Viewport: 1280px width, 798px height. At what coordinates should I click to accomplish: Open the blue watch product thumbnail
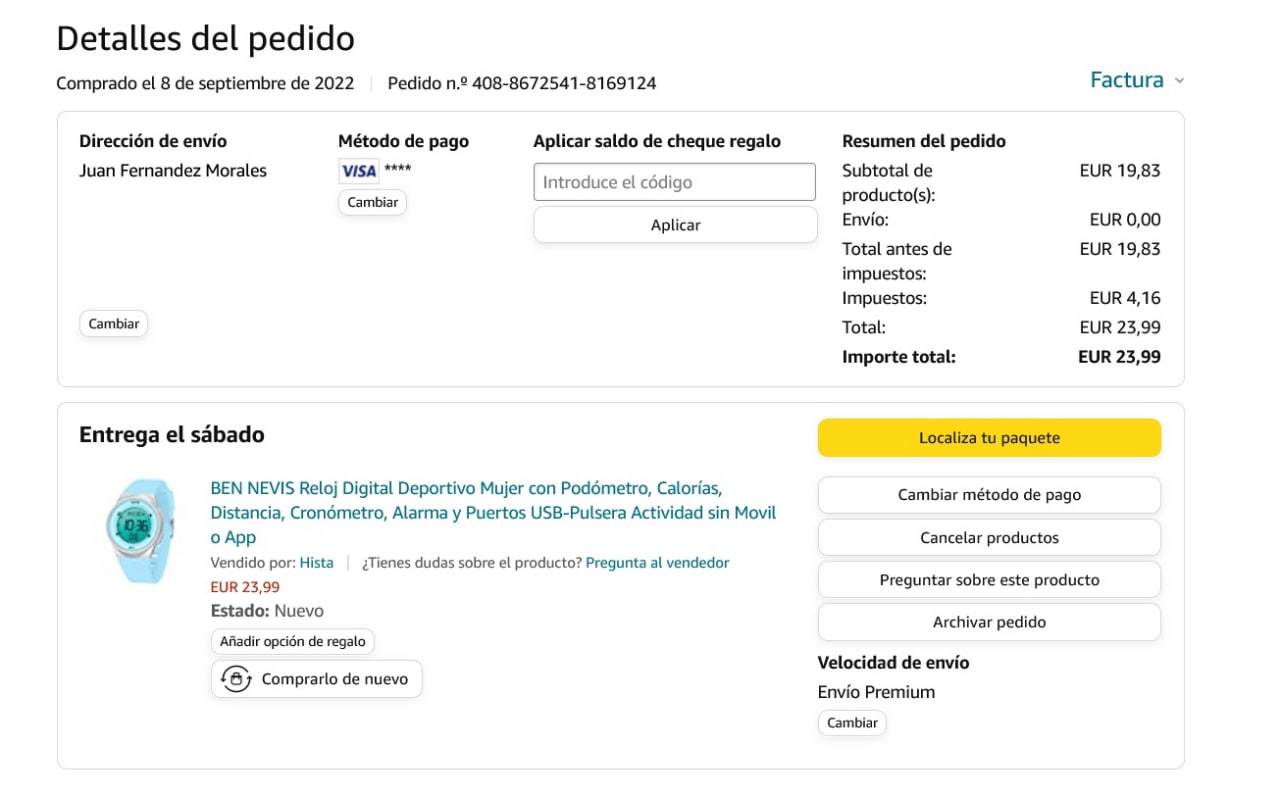tap(137, 530)
